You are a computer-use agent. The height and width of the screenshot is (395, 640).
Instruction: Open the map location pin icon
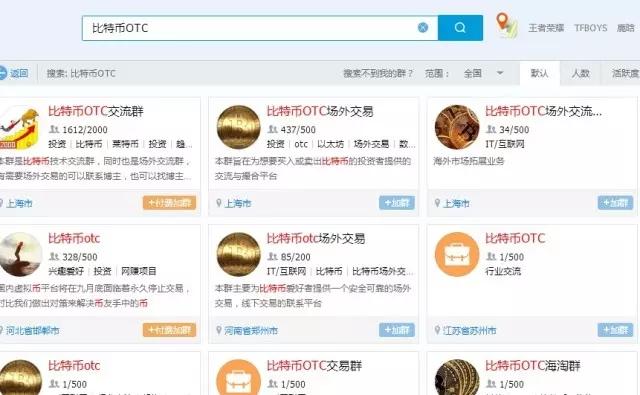coord(507,25)
